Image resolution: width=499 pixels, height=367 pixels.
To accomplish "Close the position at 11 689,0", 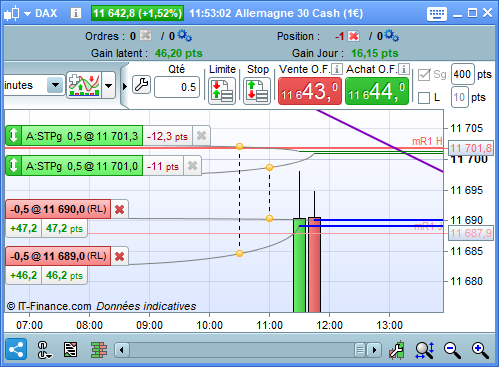I will coord(120,256).
